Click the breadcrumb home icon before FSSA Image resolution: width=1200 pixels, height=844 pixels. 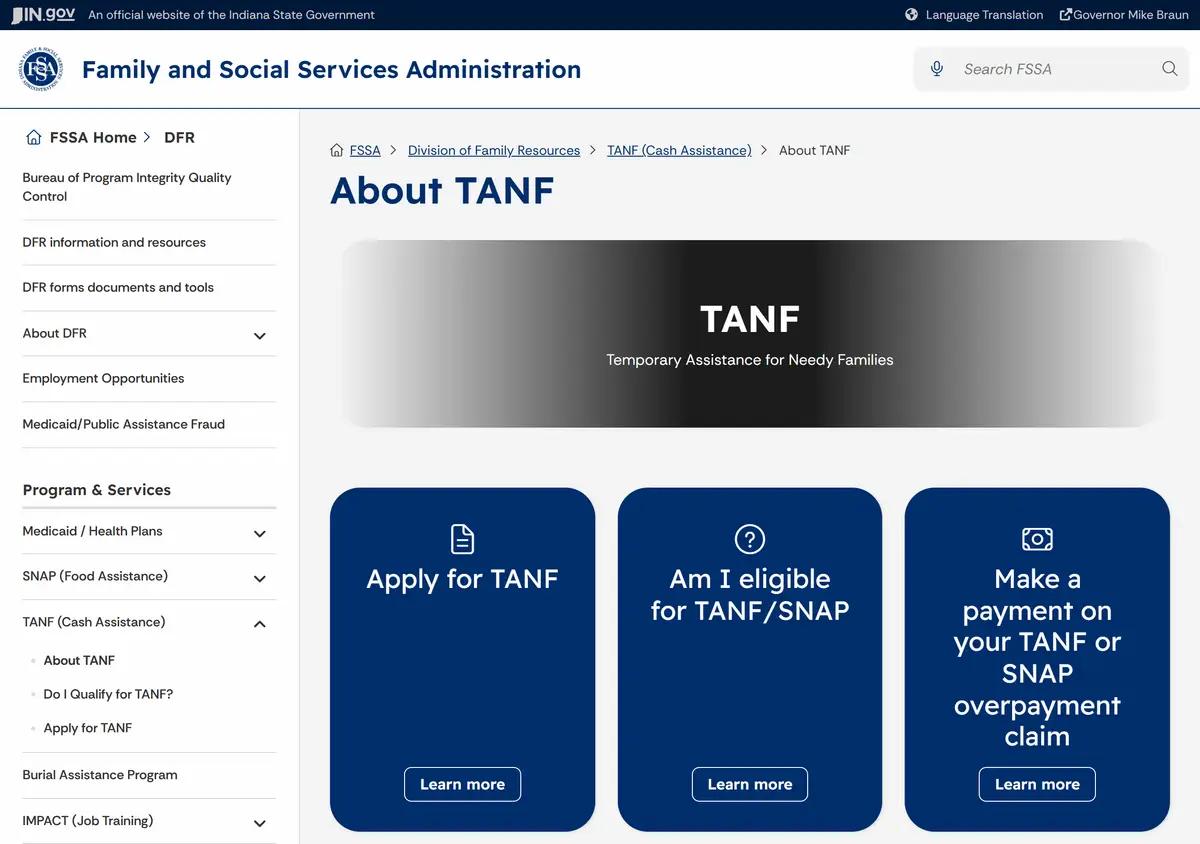[x=337, y=150]
